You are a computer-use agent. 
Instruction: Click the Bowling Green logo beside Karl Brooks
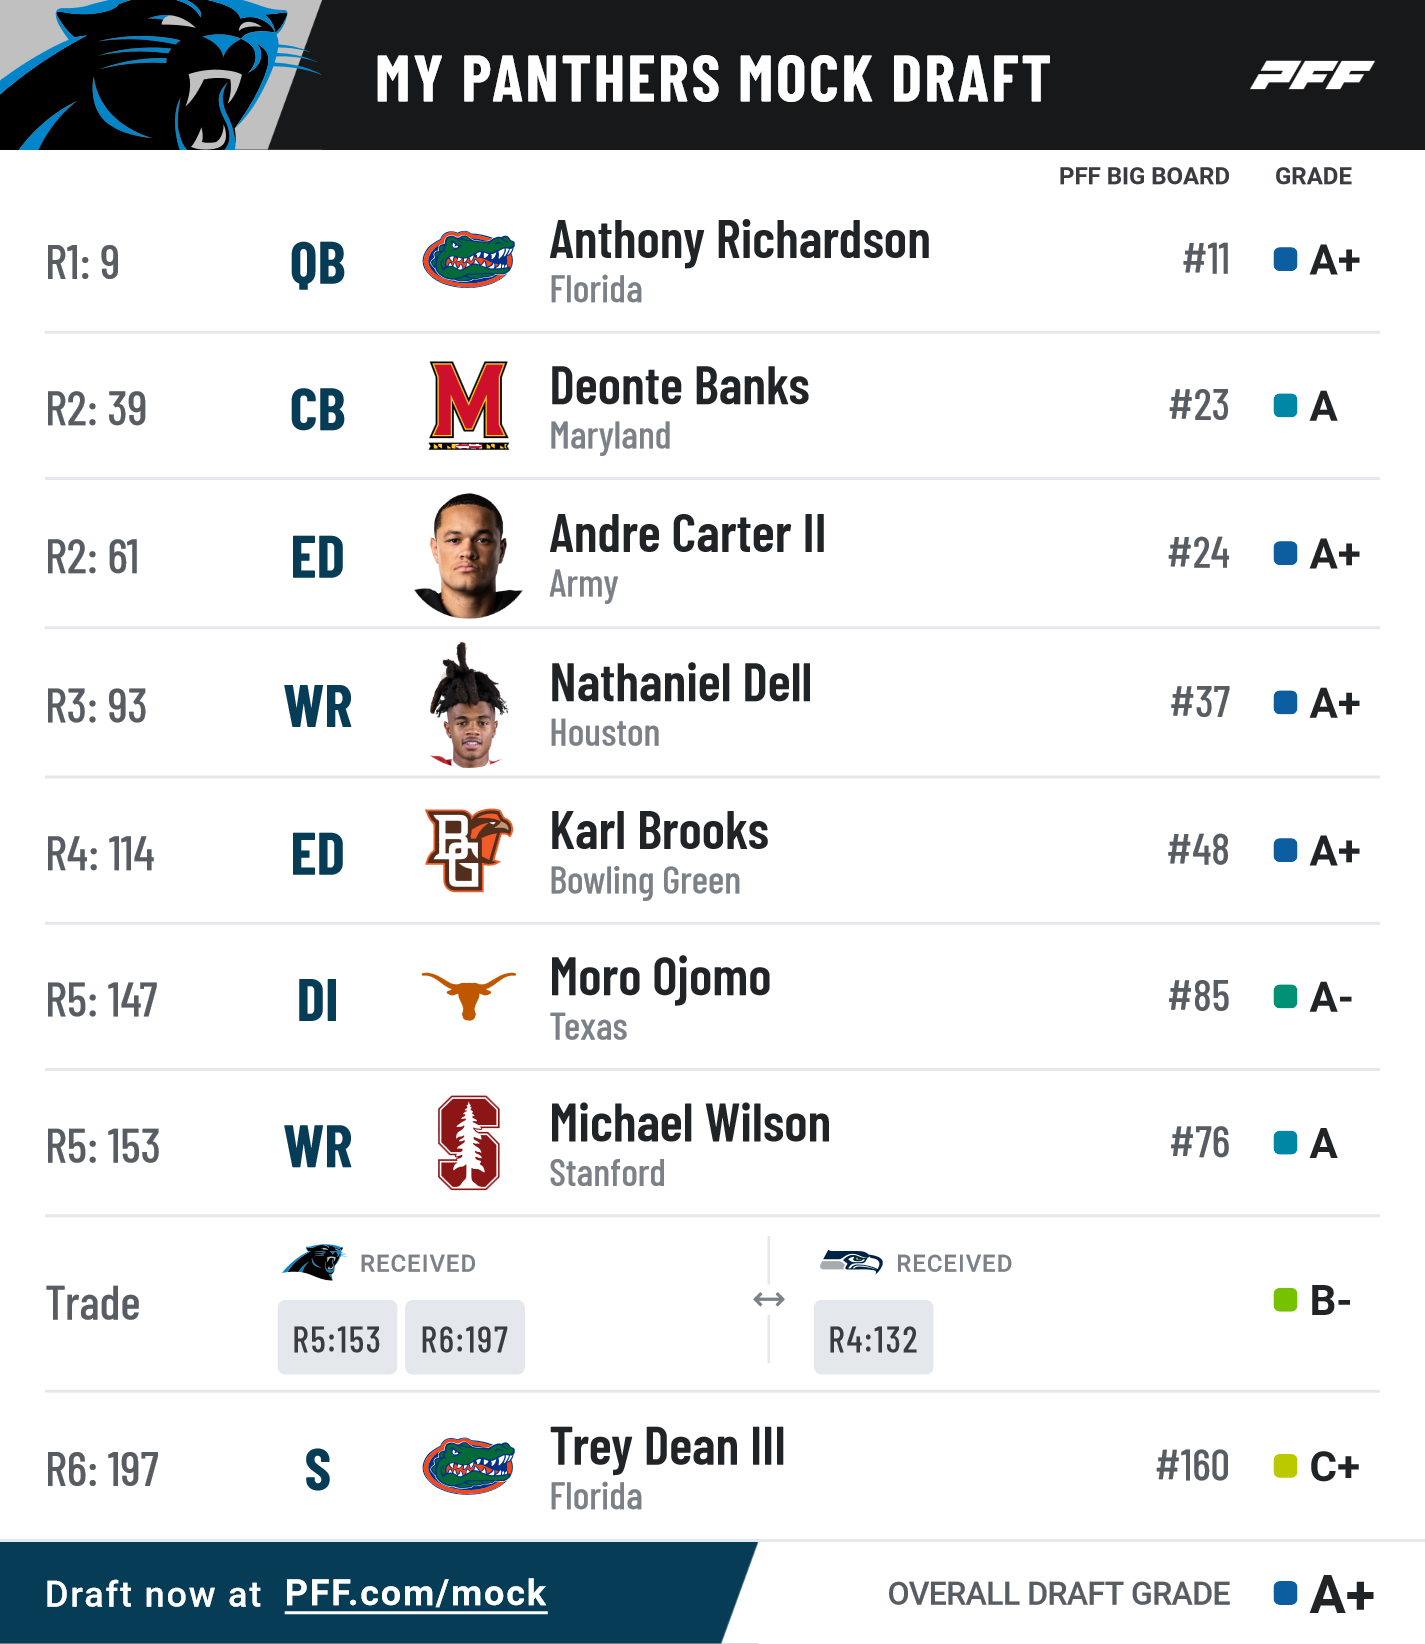(x=468, y=850)
